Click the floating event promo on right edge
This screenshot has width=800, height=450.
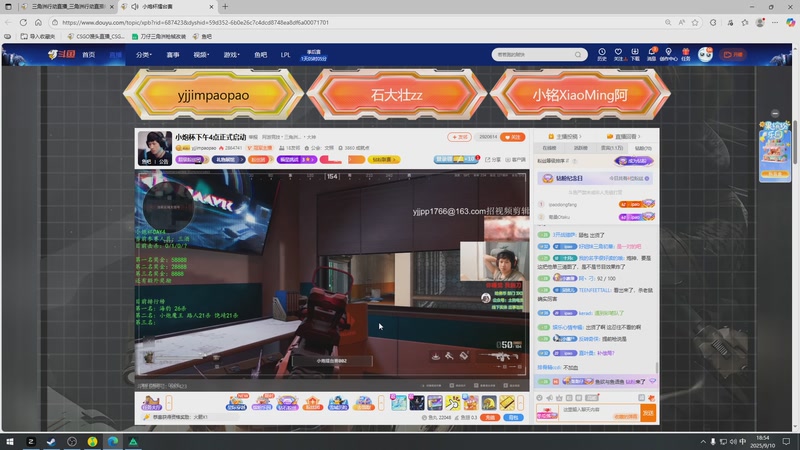click(774, 152)
